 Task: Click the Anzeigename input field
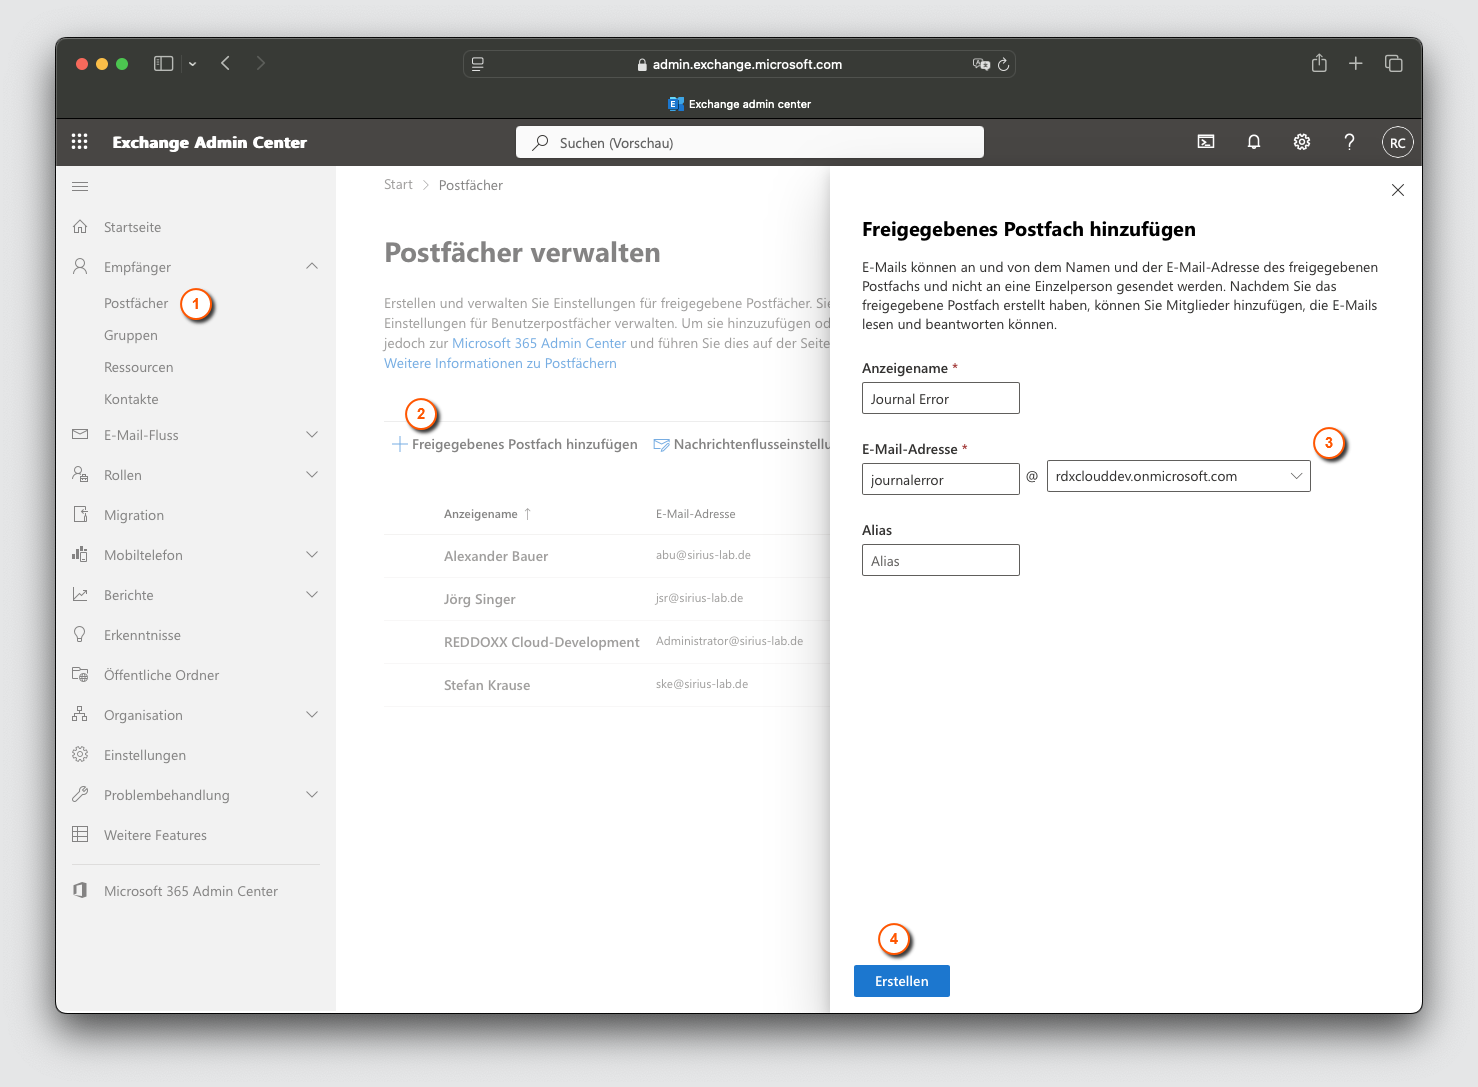pyautogui.click(x=941, y=398)
